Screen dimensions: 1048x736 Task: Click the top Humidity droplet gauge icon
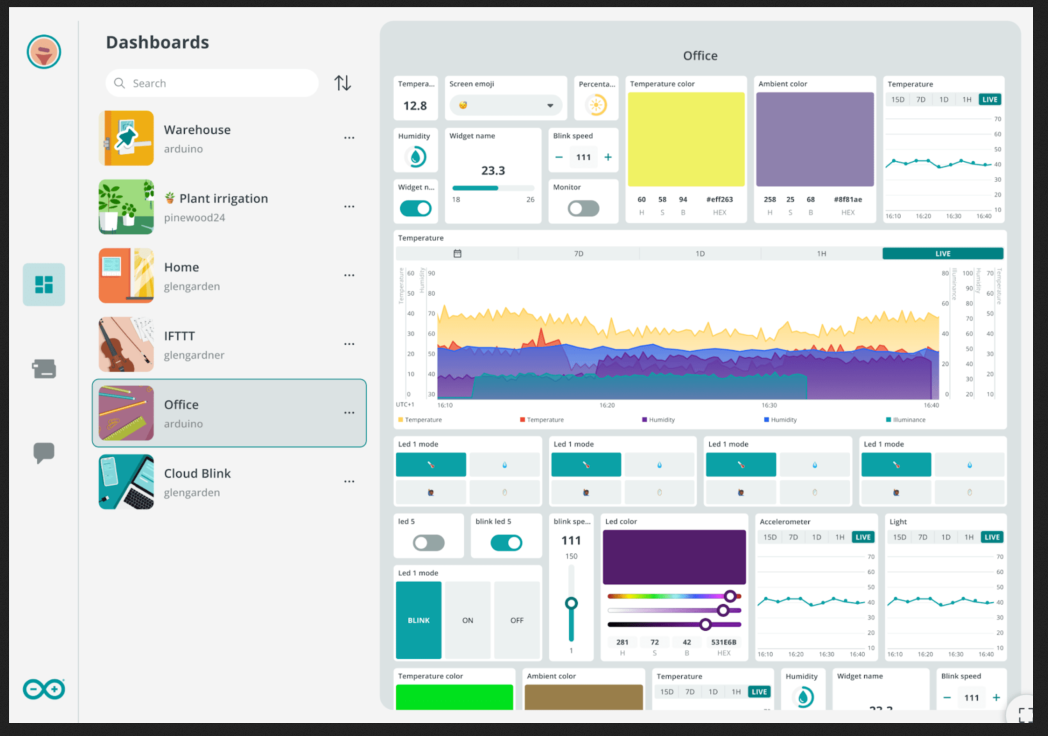pyautogui.click(x=416, y=157)
